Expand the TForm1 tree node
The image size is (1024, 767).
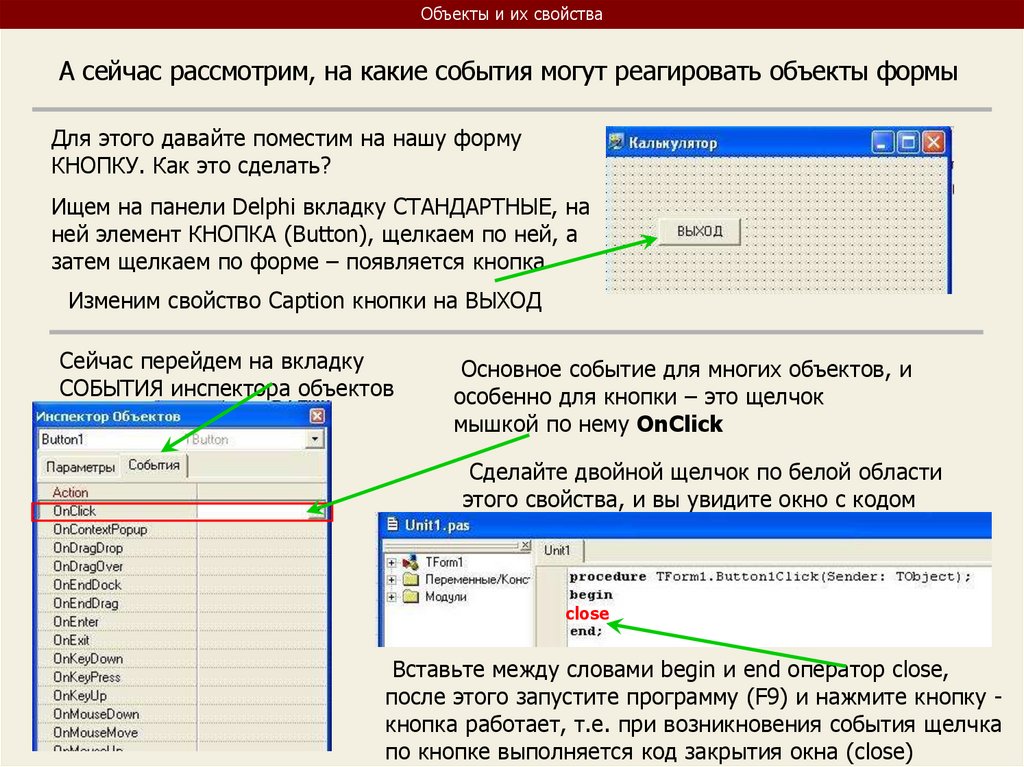[391, 563]
